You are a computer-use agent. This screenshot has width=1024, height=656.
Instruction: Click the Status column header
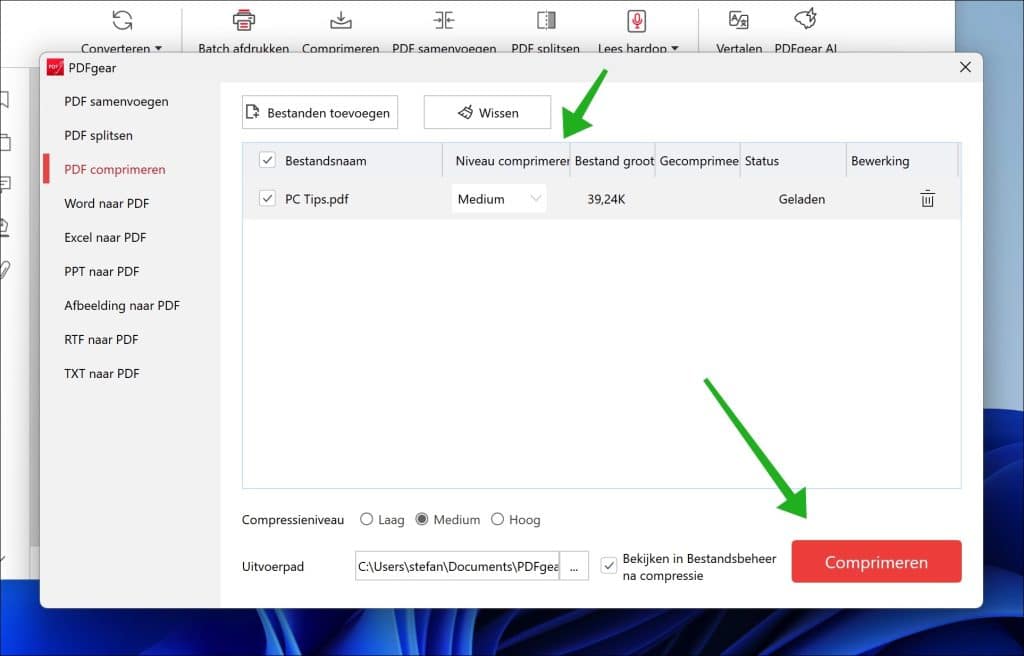pyautogui.click(x=793, y=161)
